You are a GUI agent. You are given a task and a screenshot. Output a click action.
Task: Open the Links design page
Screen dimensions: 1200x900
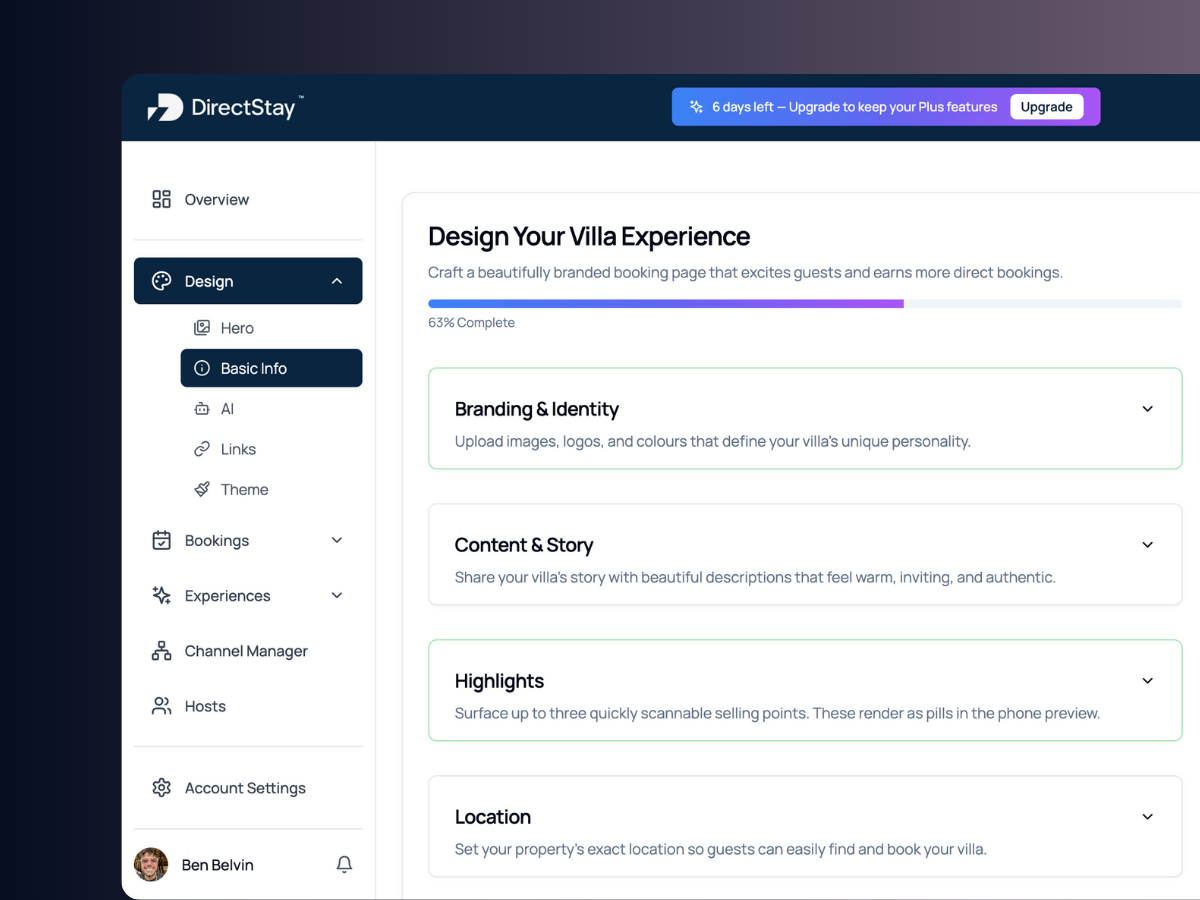238,449
